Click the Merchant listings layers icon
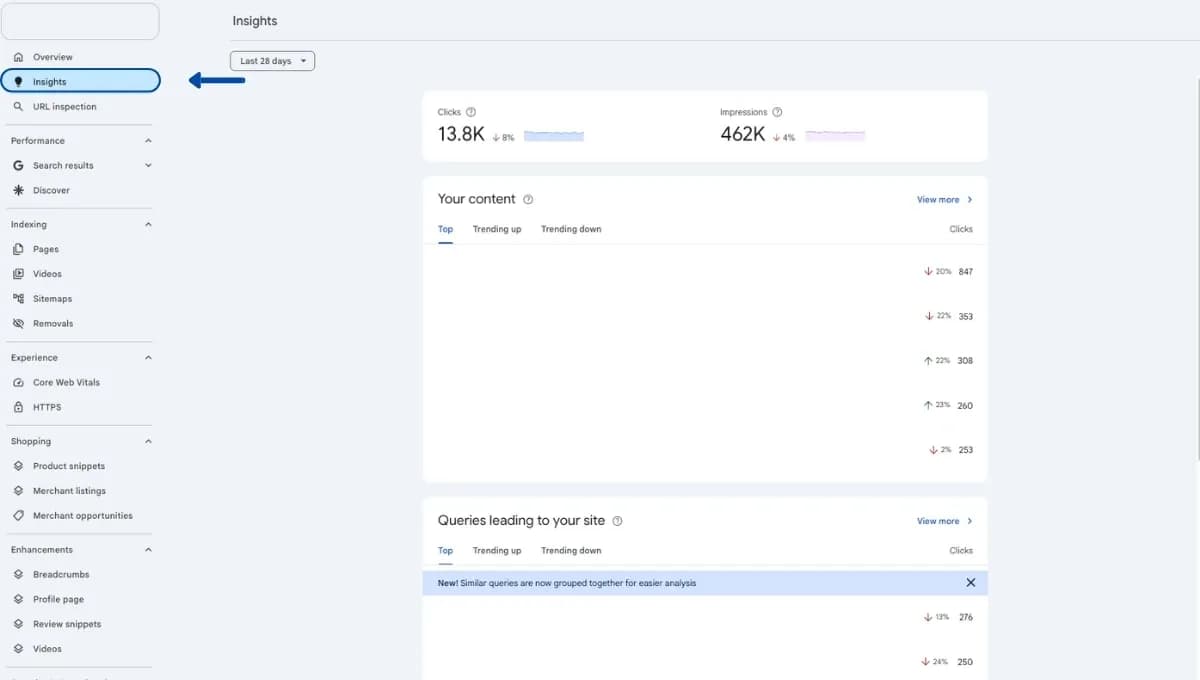The width and height of the screenshot is (1200, 680). (x=18, y=491)
